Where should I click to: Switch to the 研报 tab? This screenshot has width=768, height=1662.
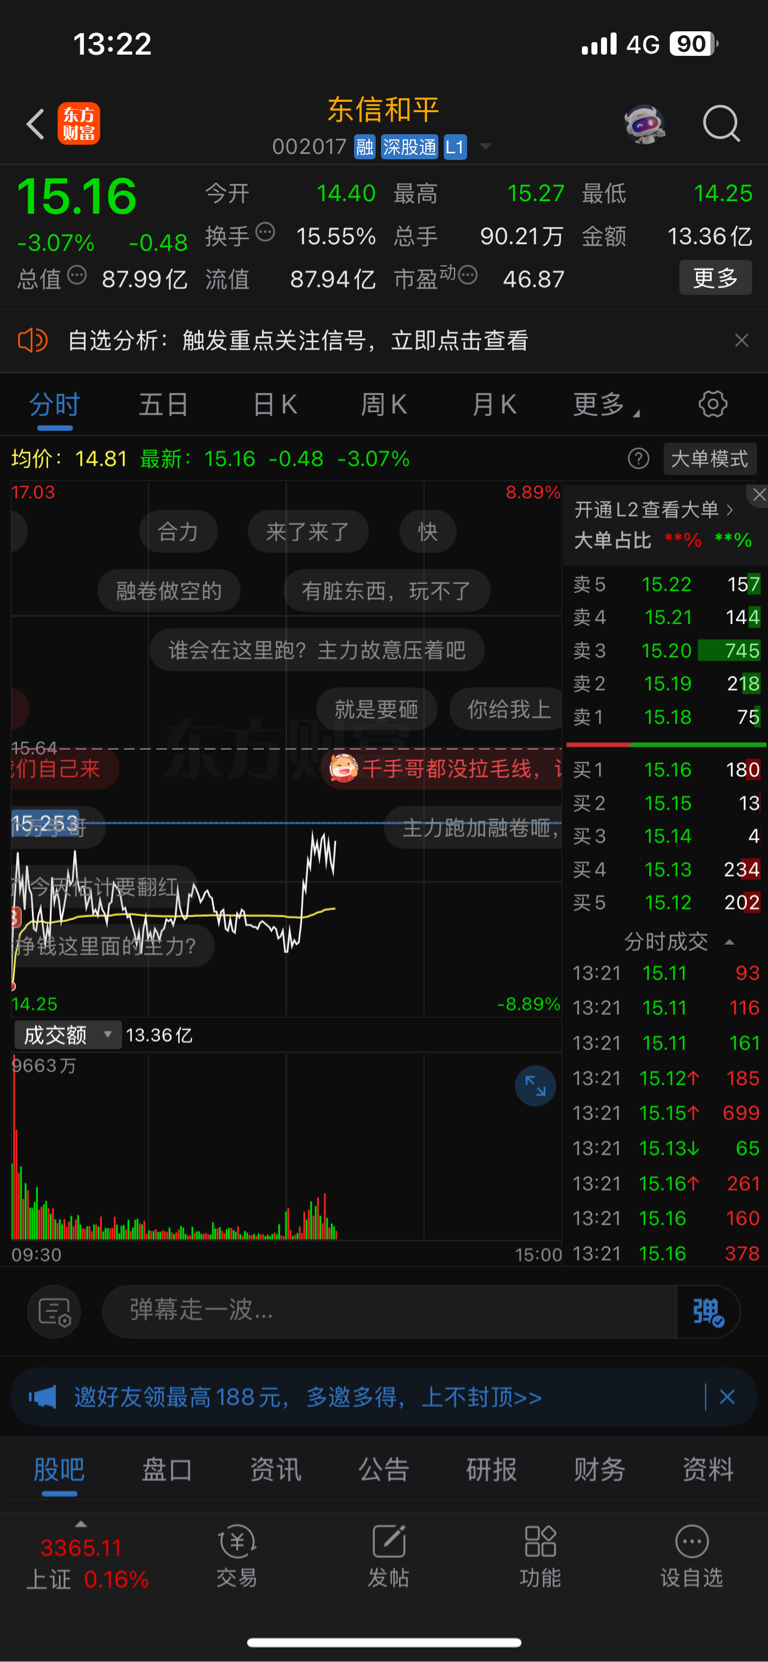[x=492, y=1470]
